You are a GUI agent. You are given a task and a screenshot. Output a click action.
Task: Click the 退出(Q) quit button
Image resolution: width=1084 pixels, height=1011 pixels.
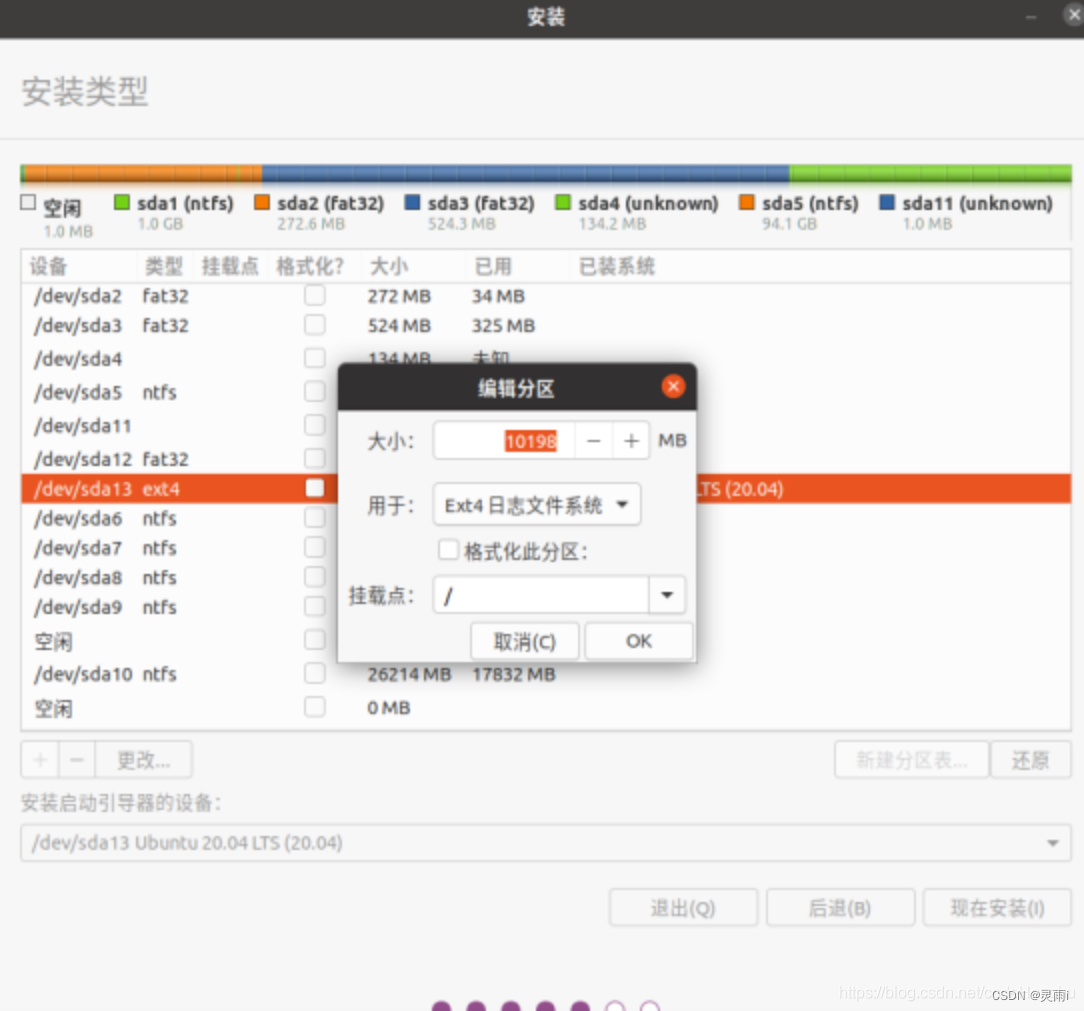tap(683, 907)
